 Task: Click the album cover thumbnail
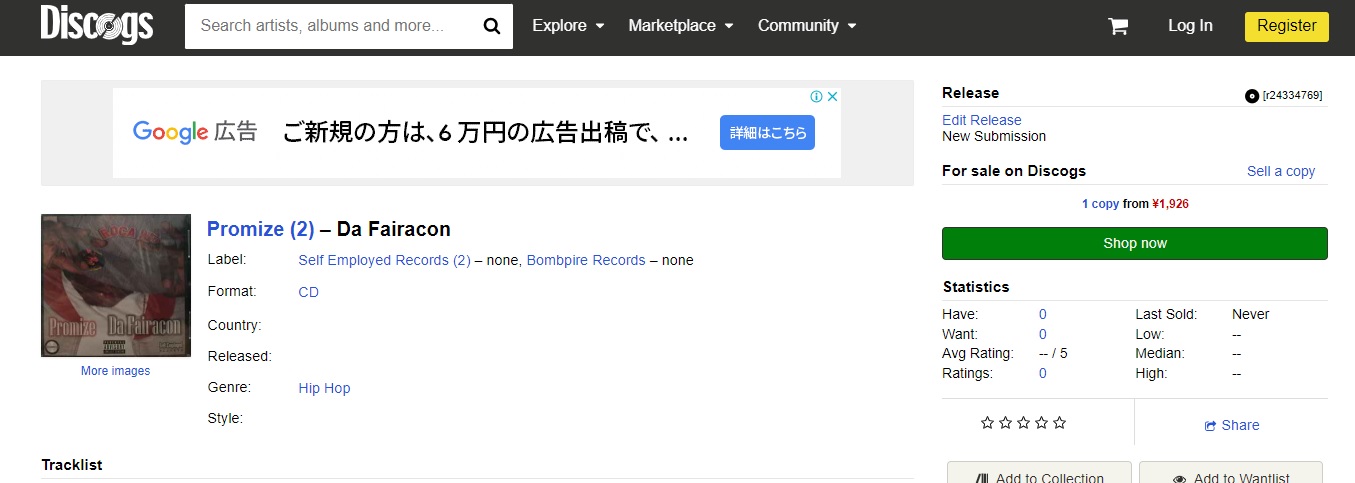[x=116, y=285]
